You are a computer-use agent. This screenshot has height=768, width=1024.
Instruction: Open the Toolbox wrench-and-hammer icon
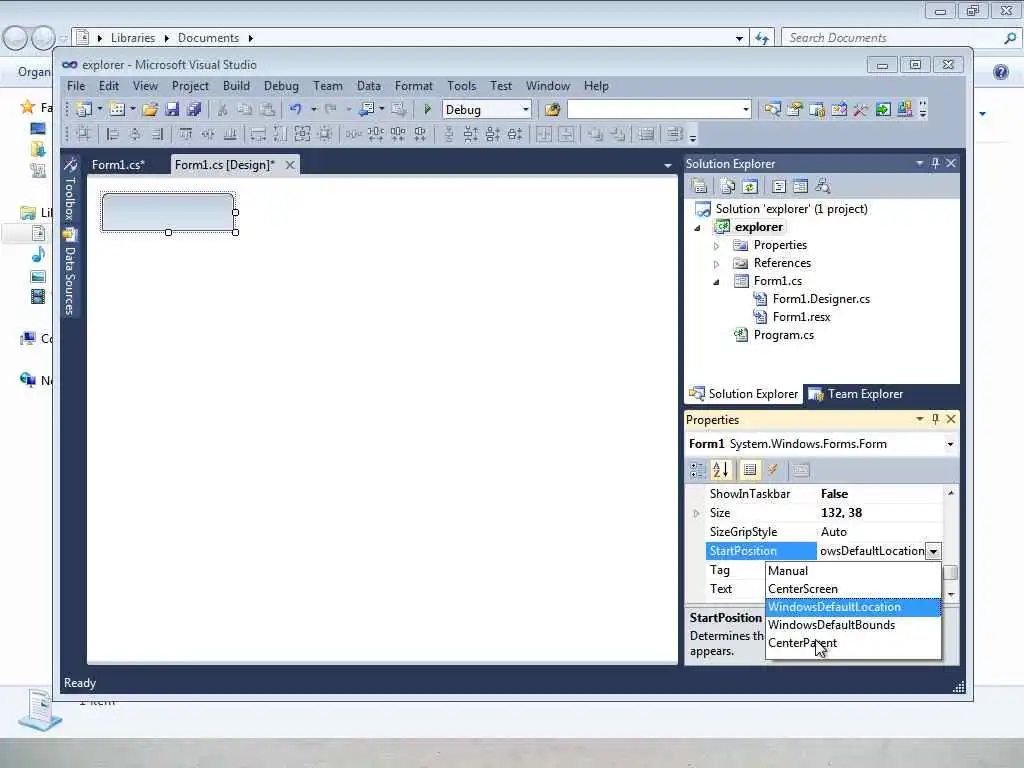861,110
